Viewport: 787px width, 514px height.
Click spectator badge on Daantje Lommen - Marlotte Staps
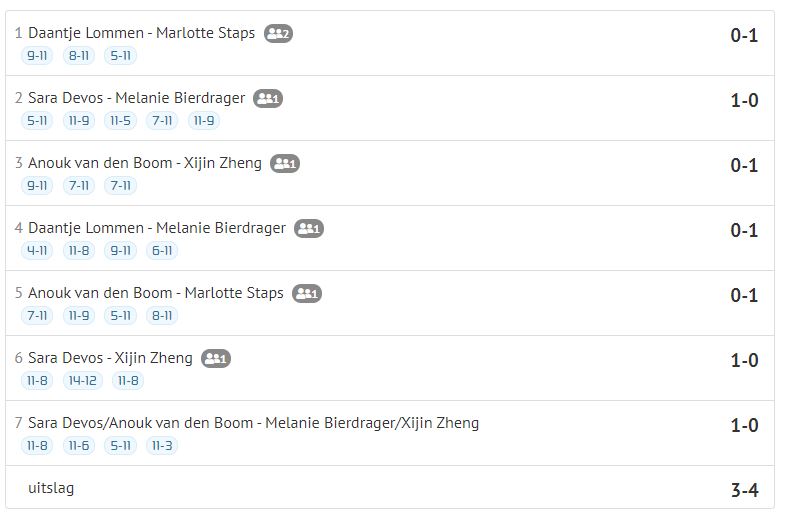279,34
